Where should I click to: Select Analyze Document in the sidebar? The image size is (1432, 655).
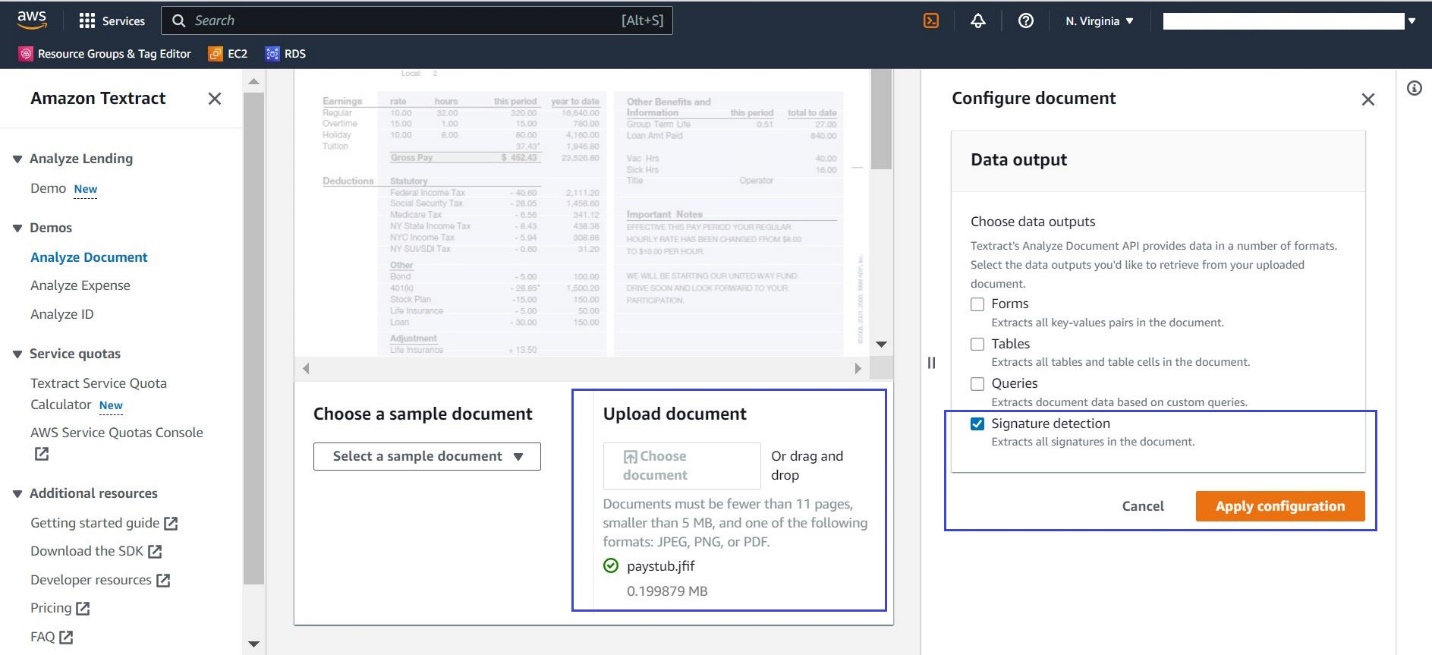(89, 257)
